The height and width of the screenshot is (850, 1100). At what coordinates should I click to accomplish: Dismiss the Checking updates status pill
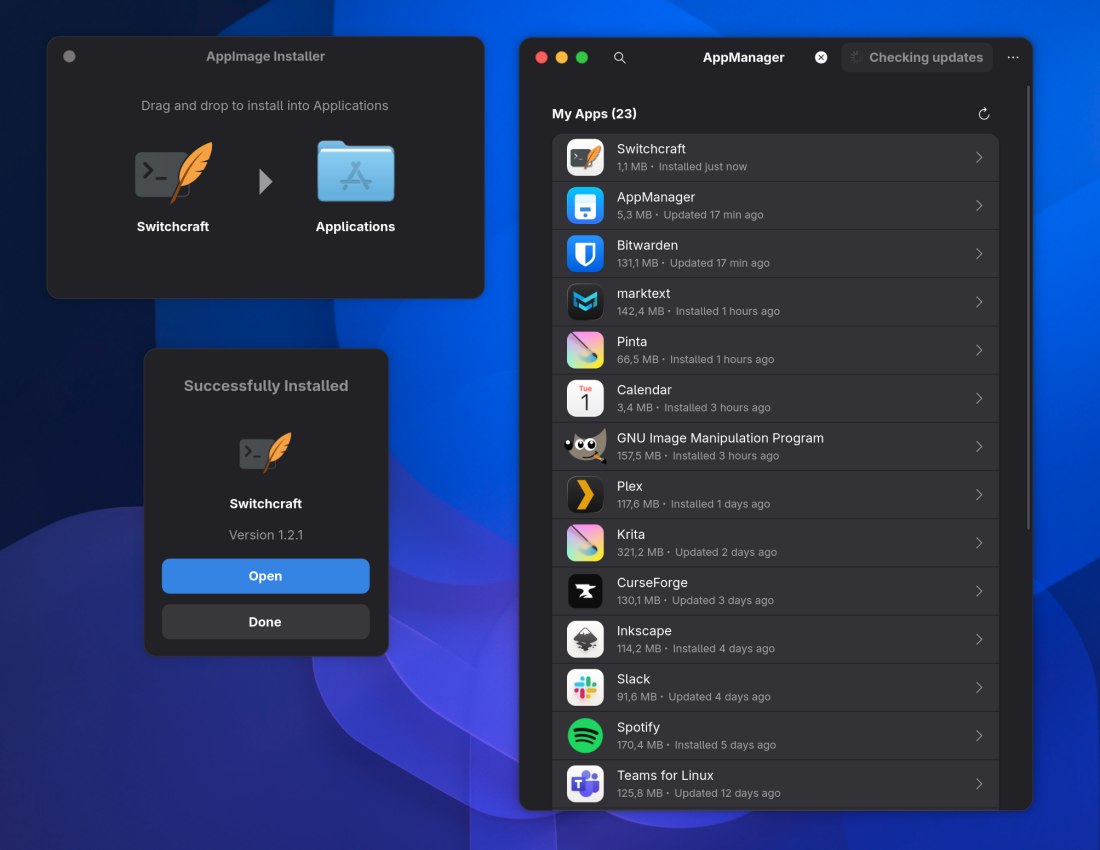916,57
